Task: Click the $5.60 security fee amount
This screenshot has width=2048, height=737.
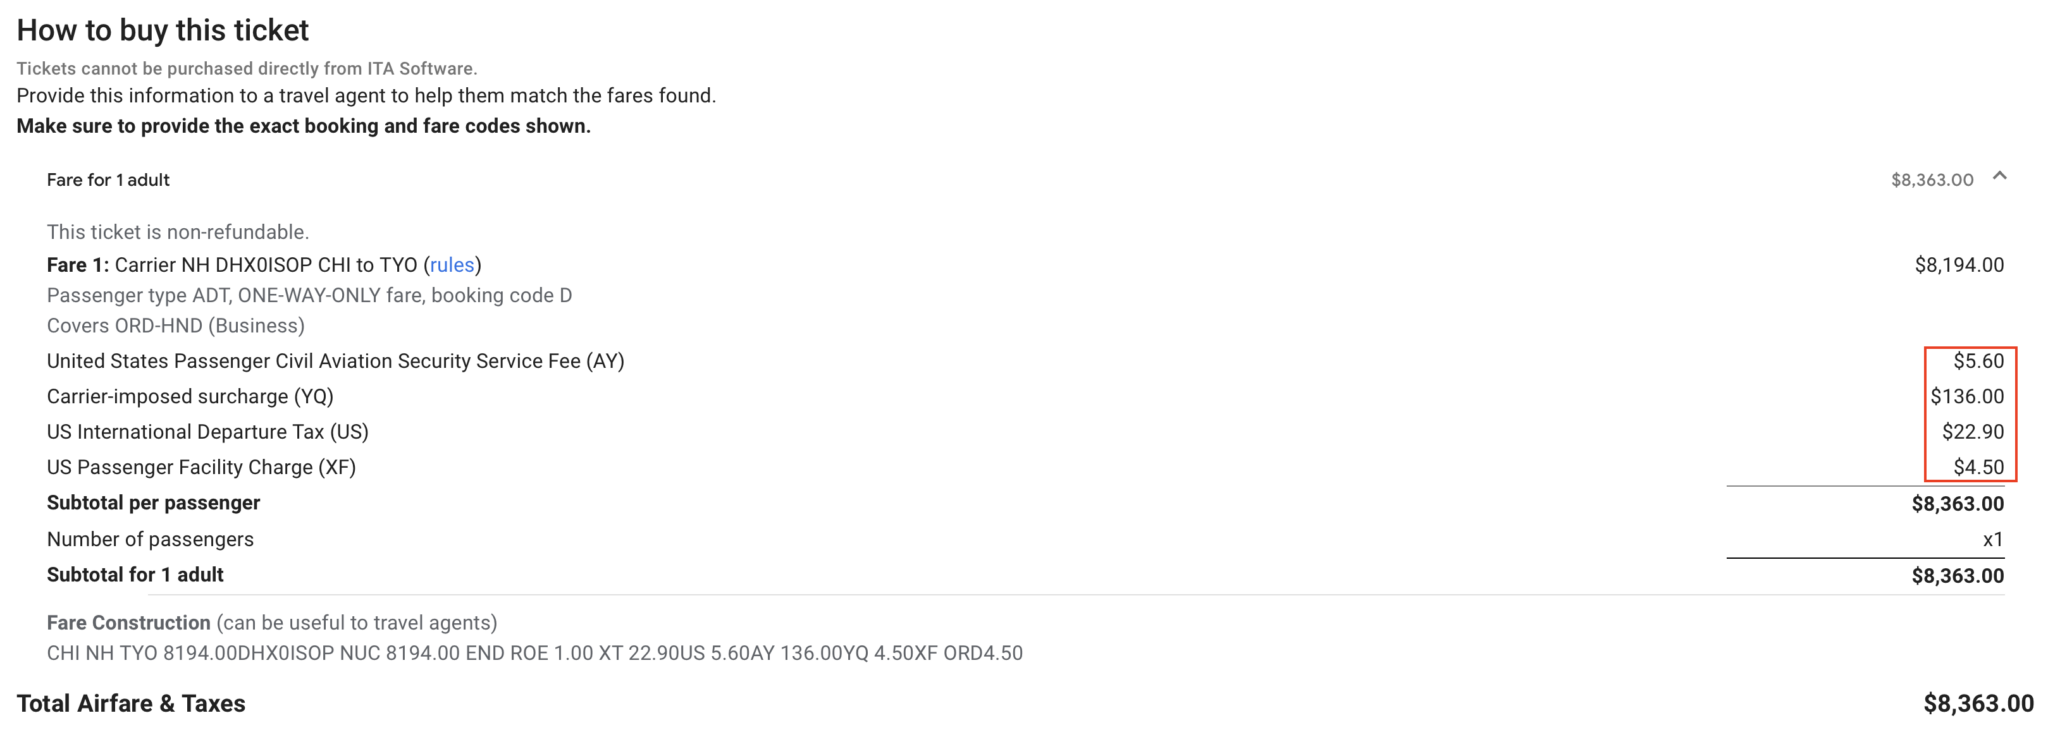Action: point(1978,361)
